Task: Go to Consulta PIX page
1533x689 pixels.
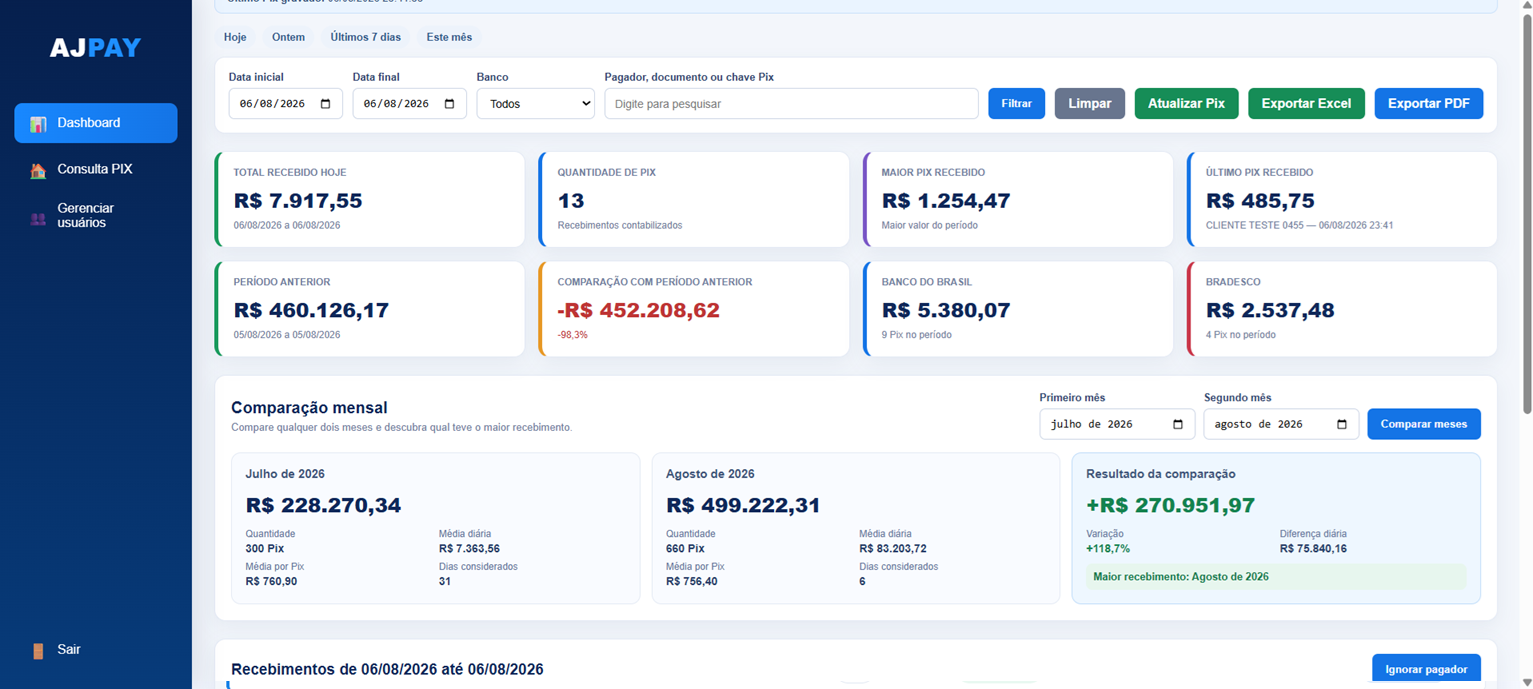Action: [x=96, y=169]
